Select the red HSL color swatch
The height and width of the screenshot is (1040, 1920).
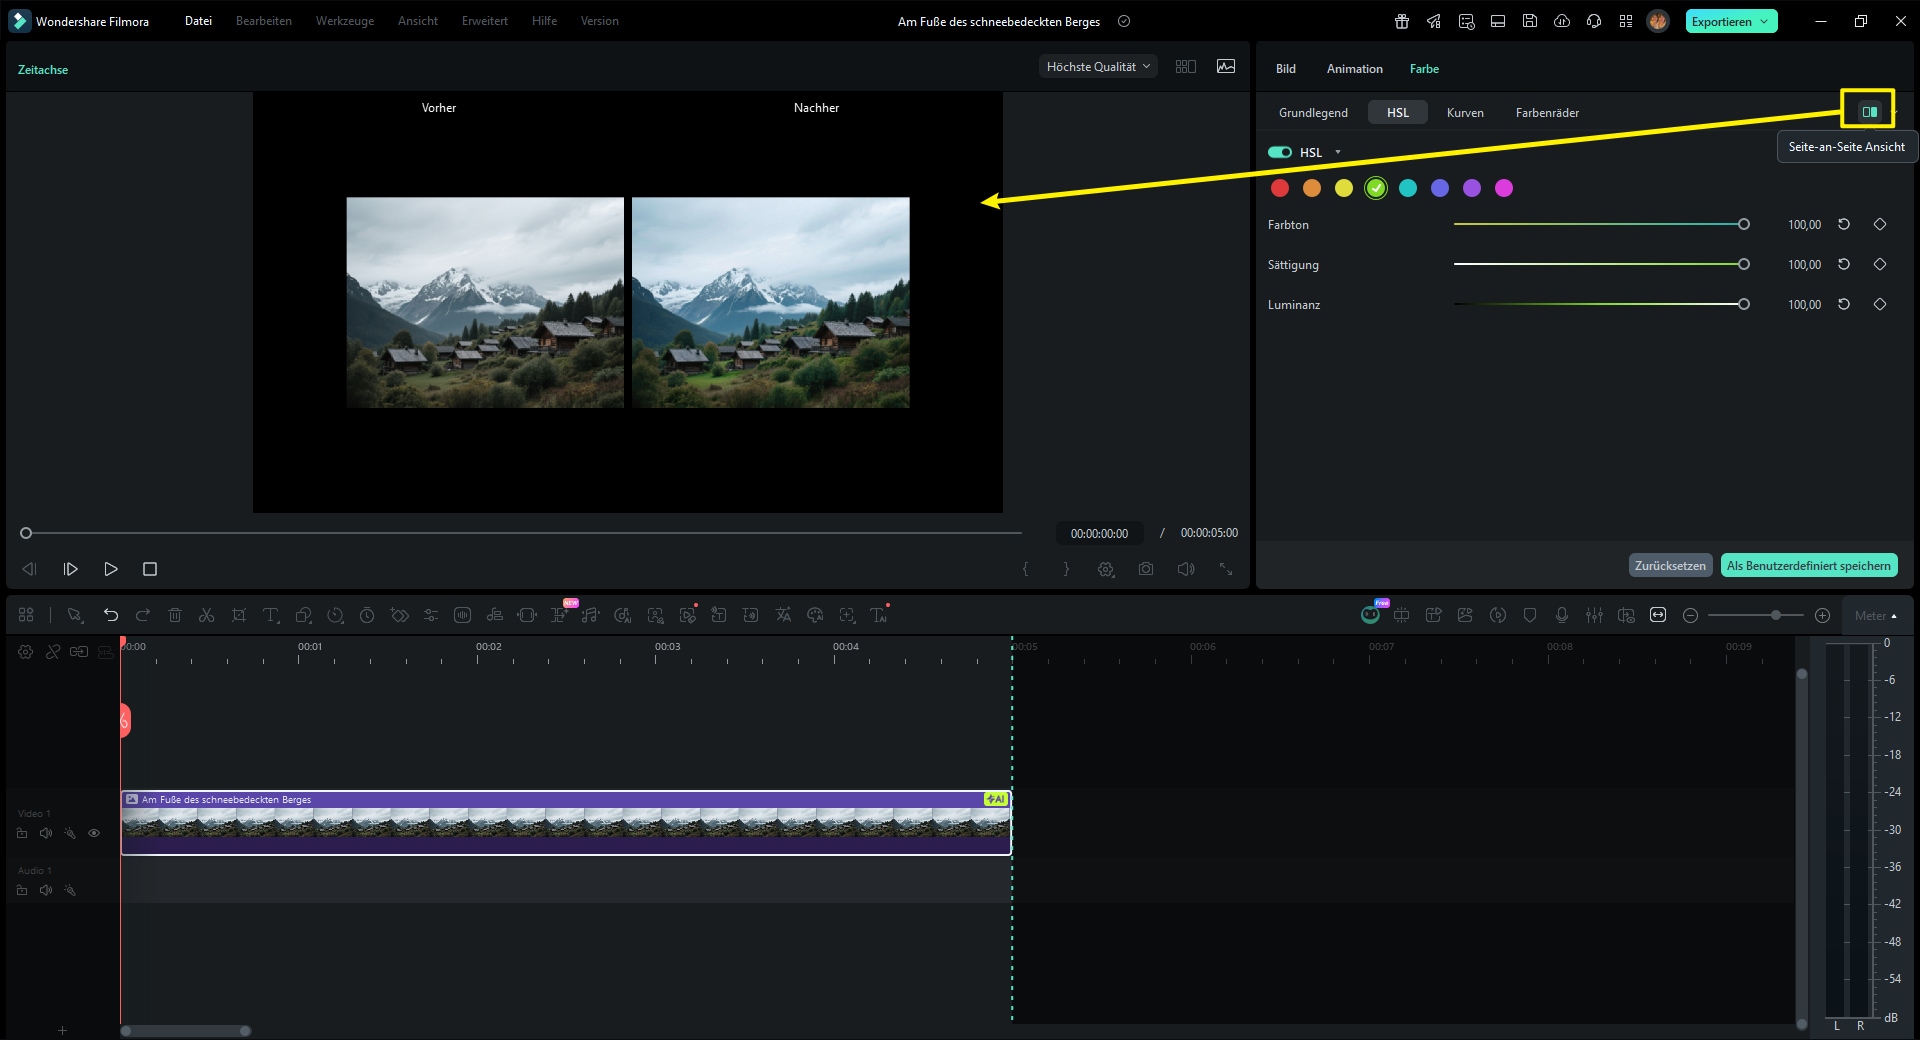click(x=1280, y=188)
